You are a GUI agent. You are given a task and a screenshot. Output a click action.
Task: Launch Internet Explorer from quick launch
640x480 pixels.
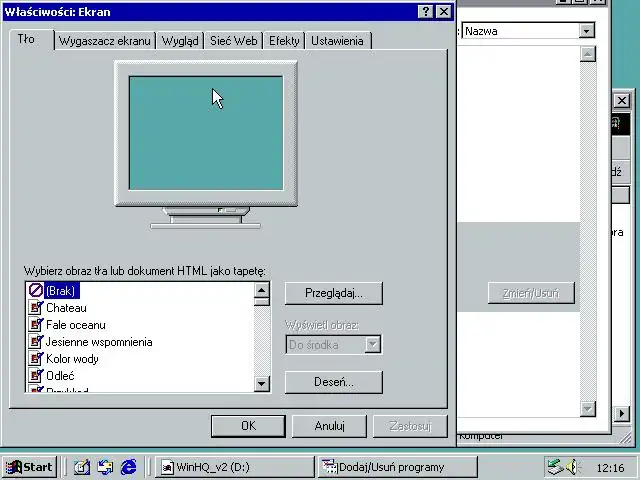[x=129, y=467]
